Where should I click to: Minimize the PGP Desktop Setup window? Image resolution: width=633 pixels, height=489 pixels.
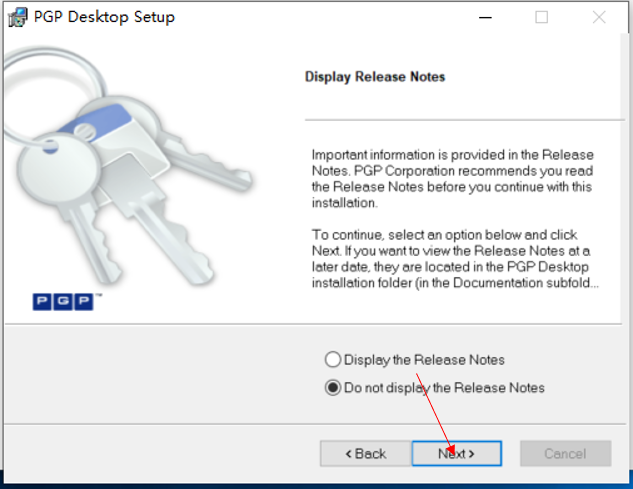click(485, 17)
